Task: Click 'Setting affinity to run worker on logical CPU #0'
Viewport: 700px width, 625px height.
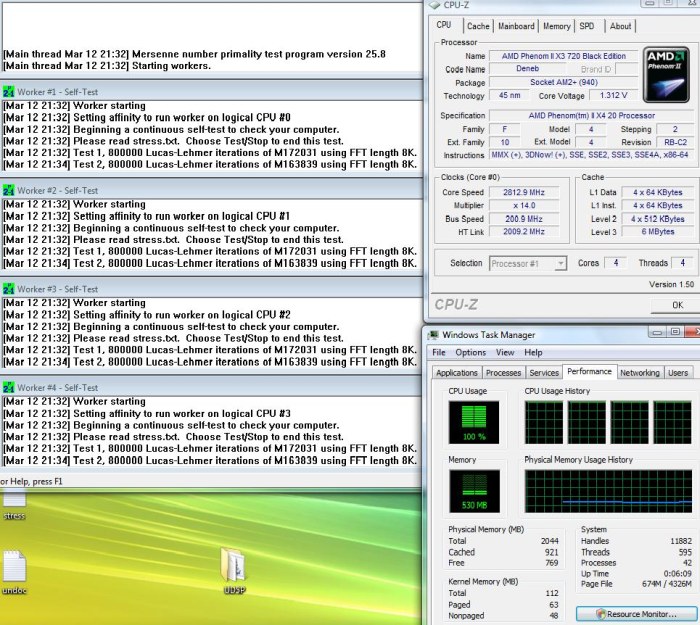Action: 182,117
